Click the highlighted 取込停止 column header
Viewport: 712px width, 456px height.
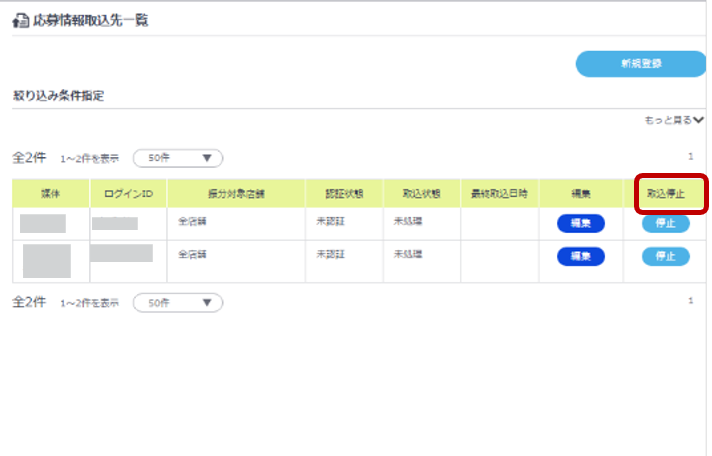(666, 193)
